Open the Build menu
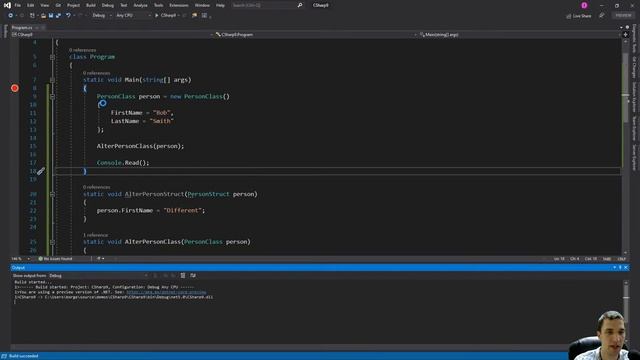The image size is (640, 360). pyautogui.click(x=91, y=5)
